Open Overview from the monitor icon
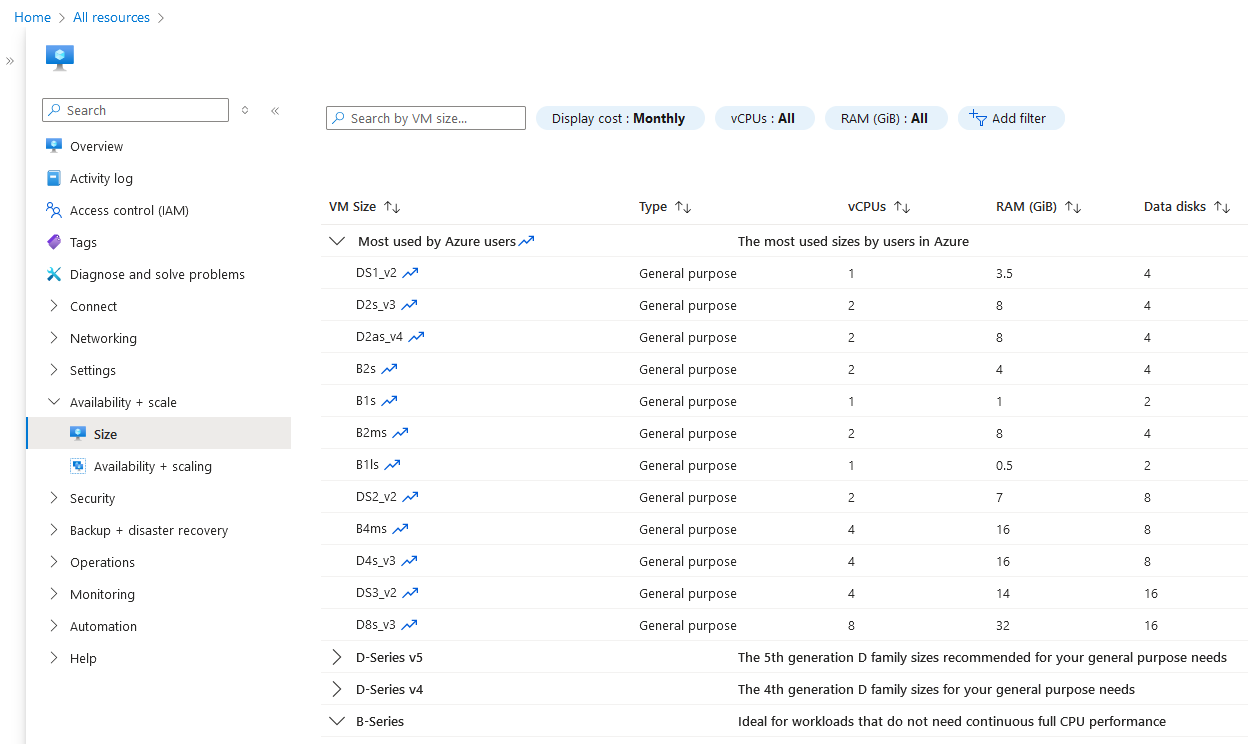The image size is (1248, 744). click(x=54, y=146)
